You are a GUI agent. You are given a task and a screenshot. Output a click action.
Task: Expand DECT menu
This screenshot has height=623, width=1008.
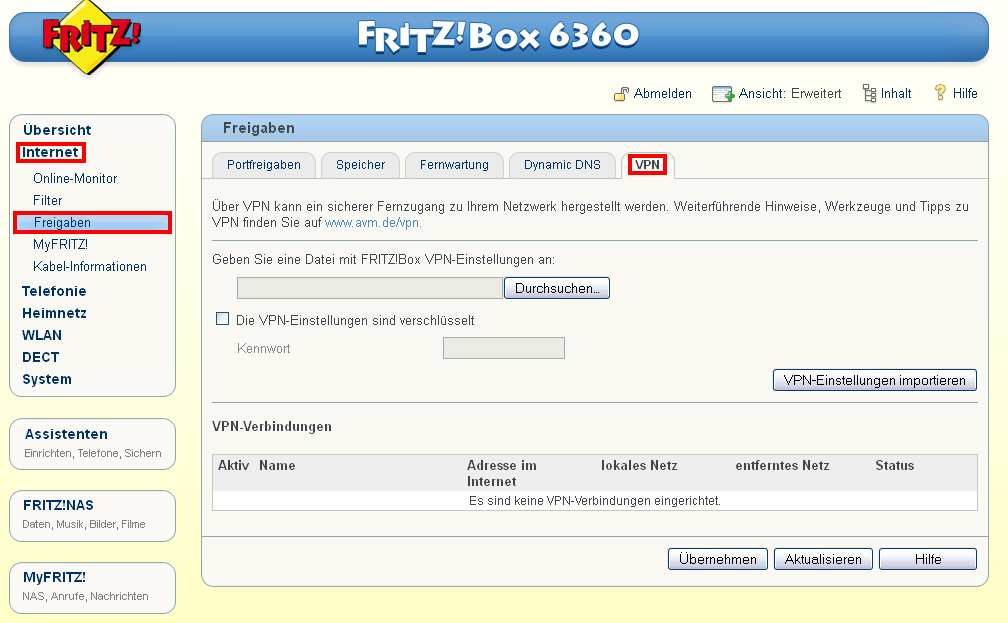40,357
